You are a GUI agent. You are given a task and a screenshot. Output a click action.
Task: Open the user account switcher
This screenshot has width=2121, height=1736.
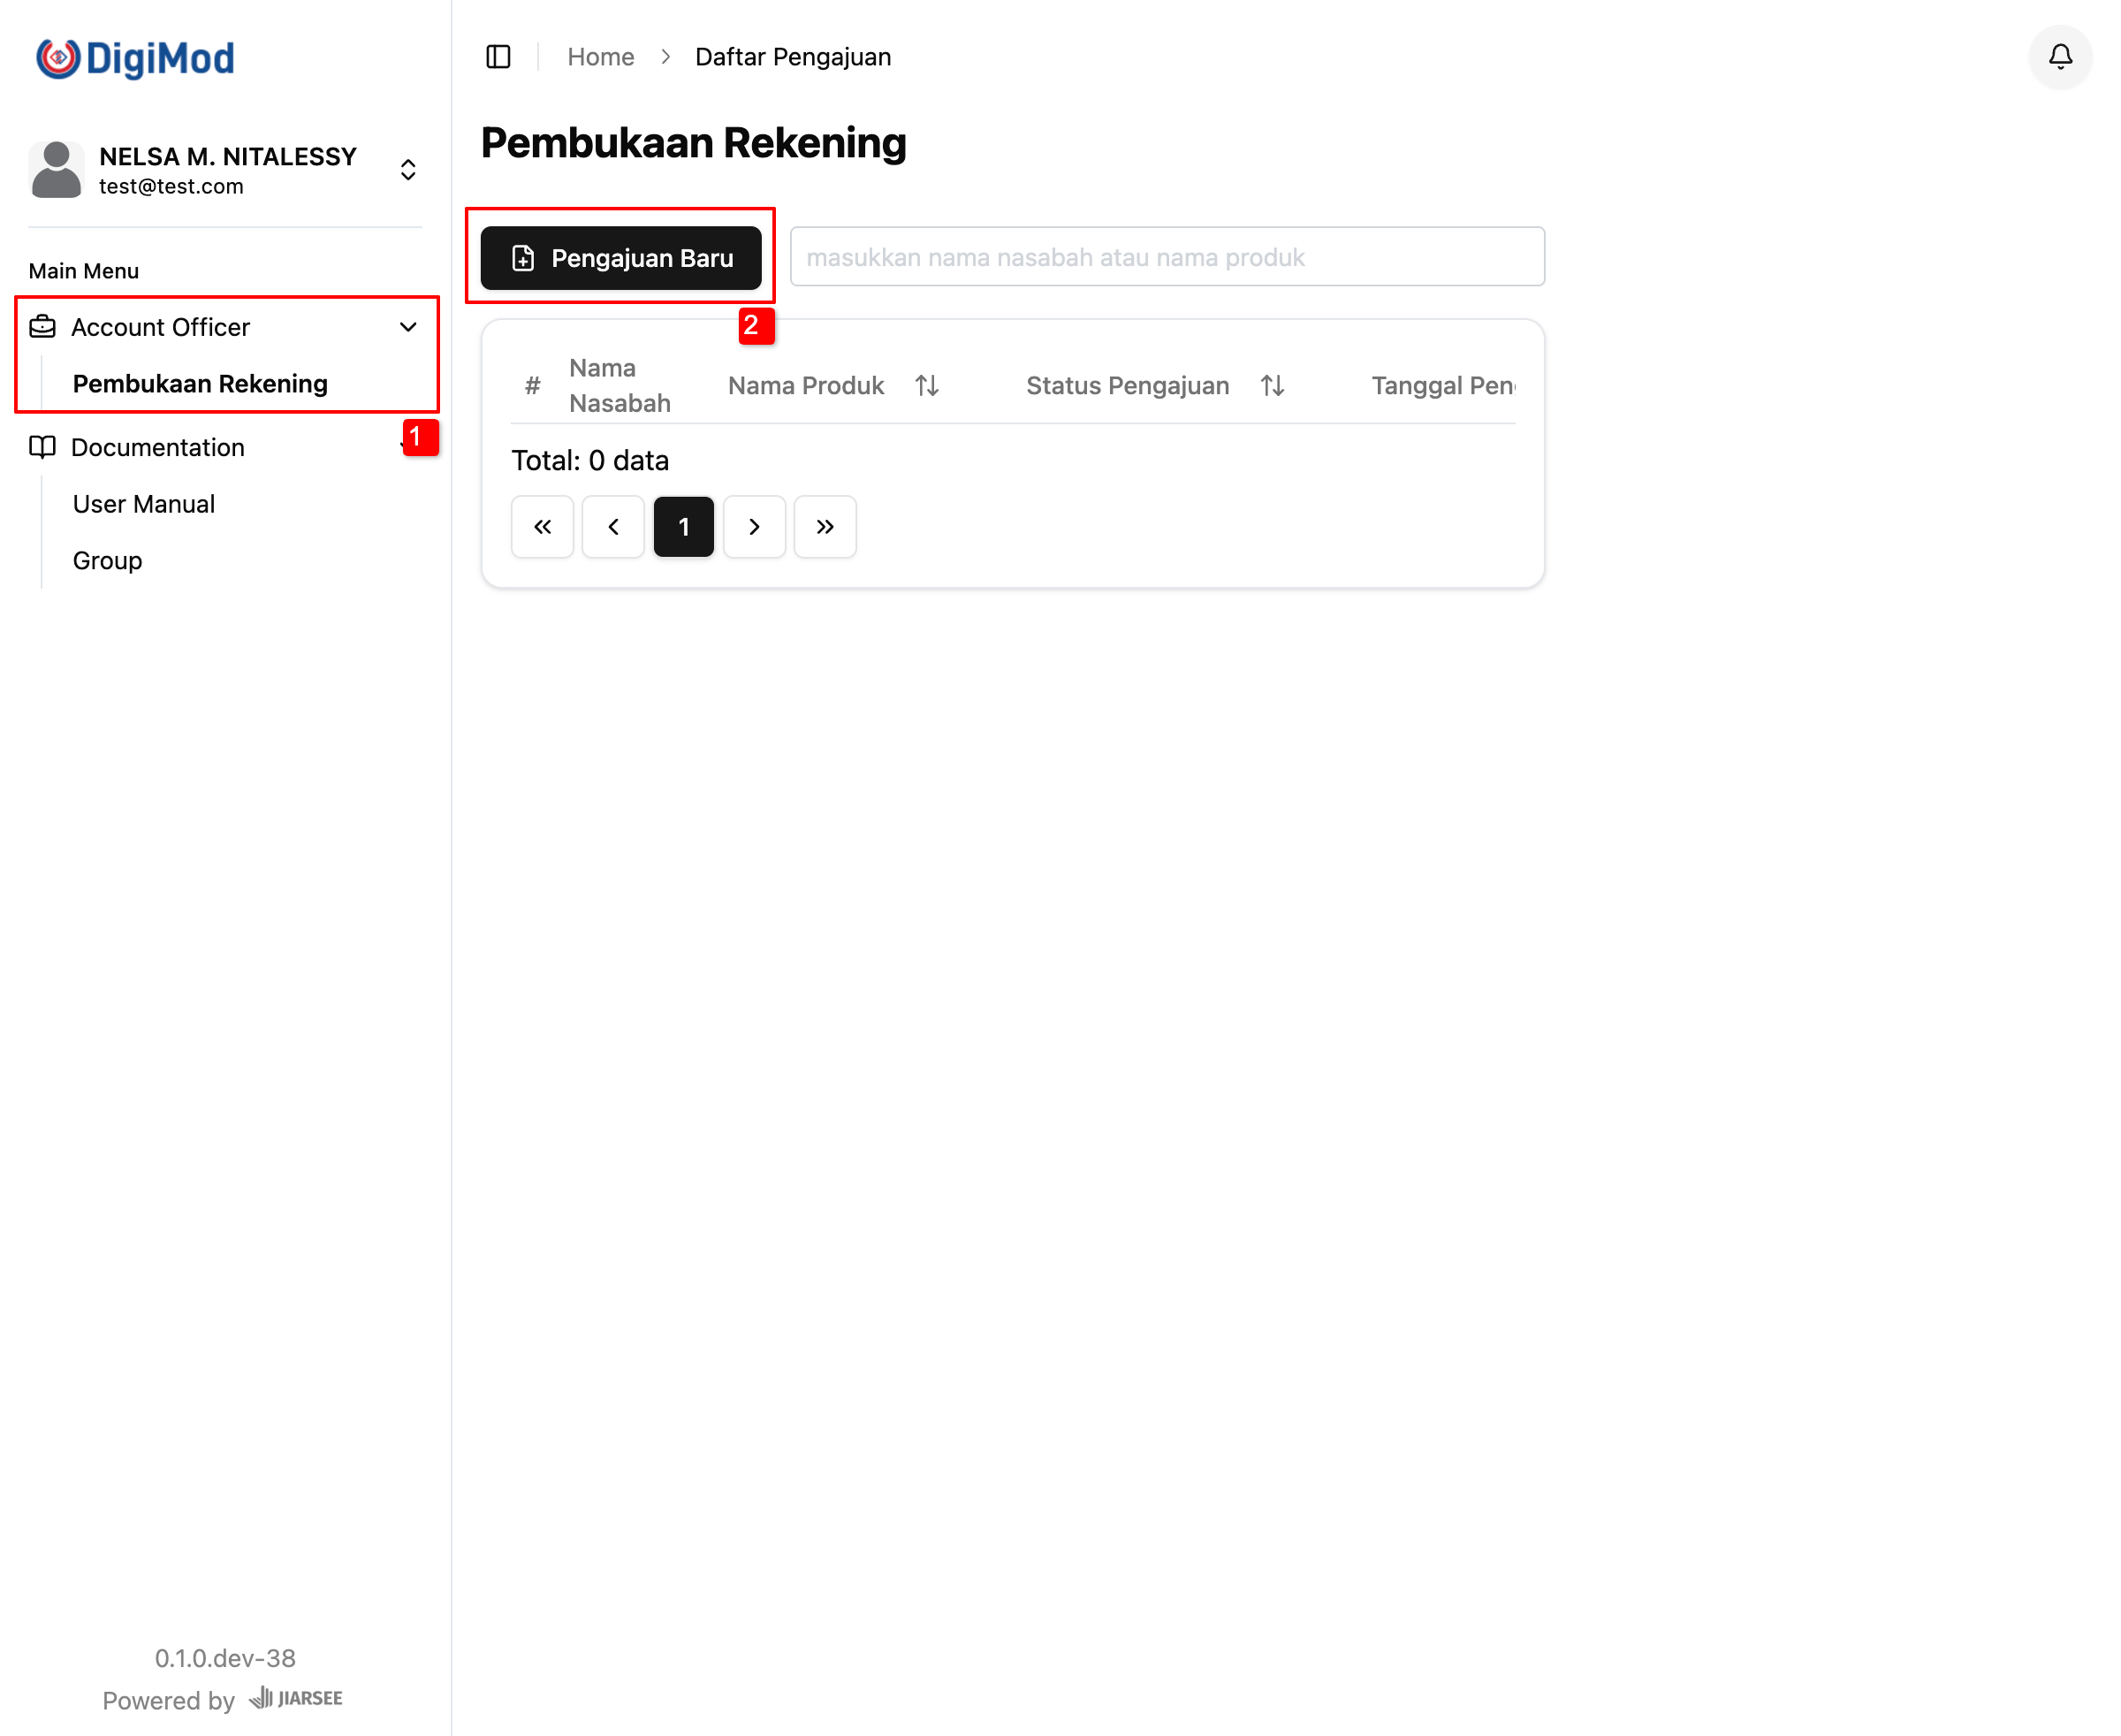point(408,170)
